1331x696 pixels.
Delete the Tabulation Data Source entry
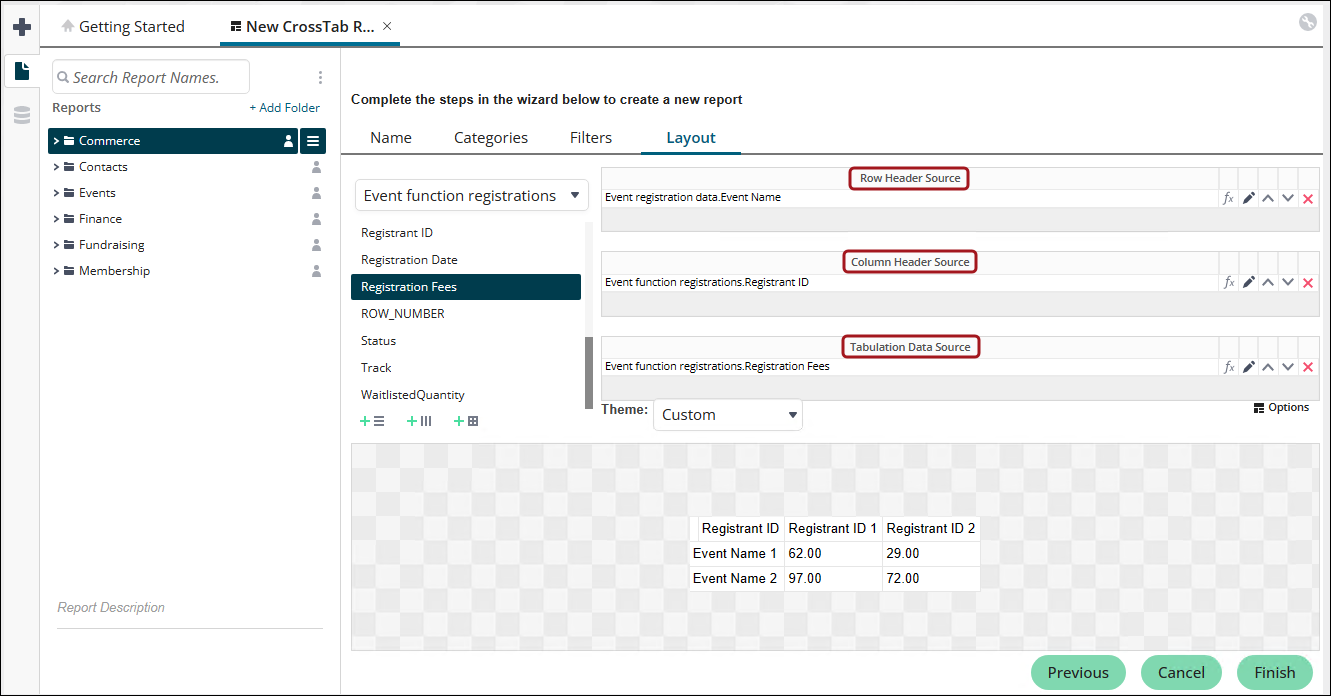point(1308,367)
